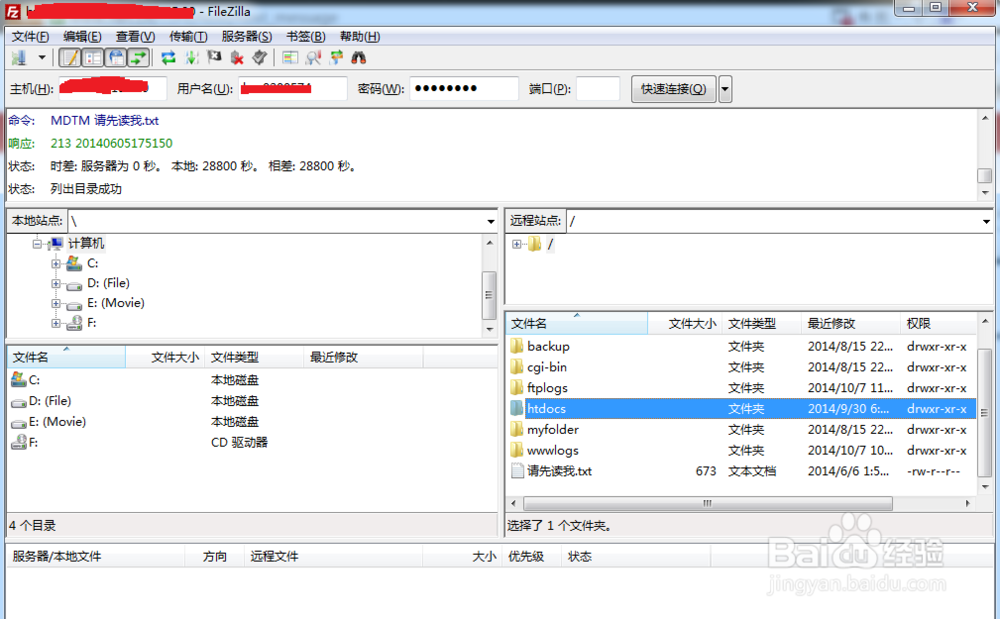This screenshot has height=619, width=1000.
Task: Toggle processing of the transfer queue
Action: (x=191, y=58)
